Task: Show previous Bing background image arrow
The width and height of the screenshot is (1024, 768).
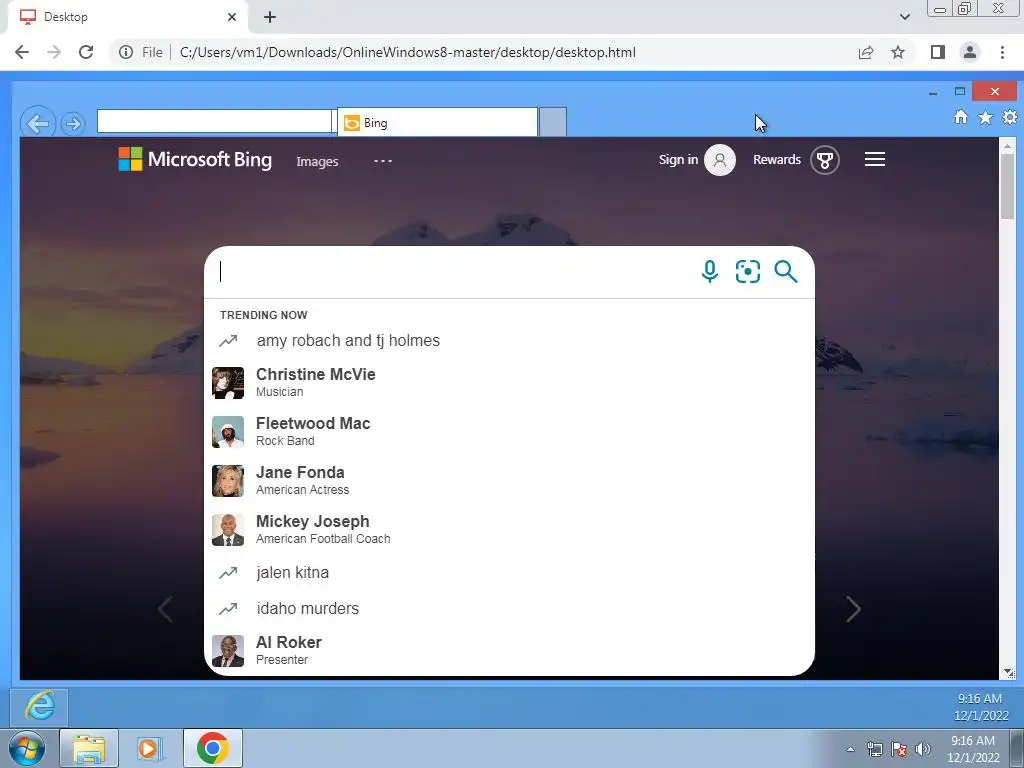Action: coord(165,609)
